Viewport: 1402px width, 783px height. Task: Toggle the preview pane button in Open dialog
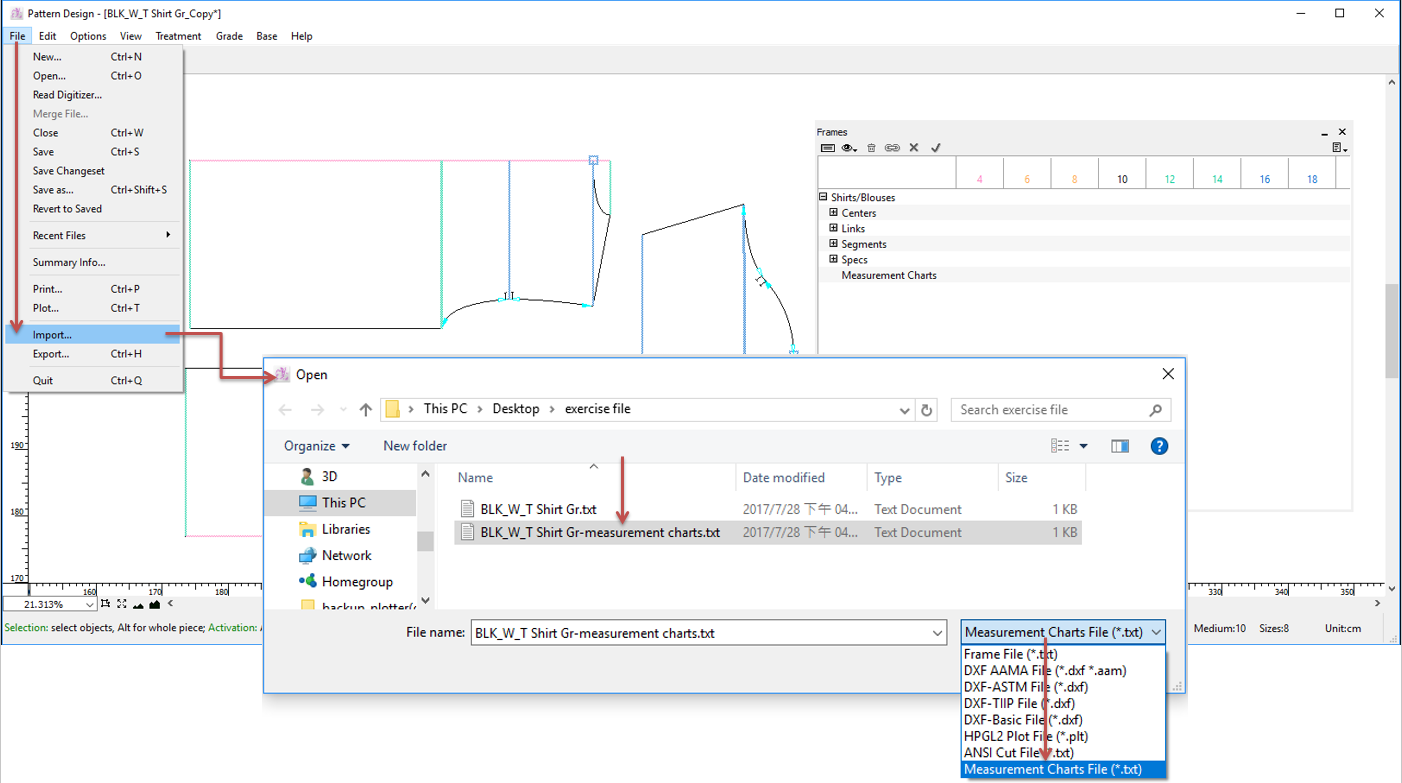(1120, 446)
